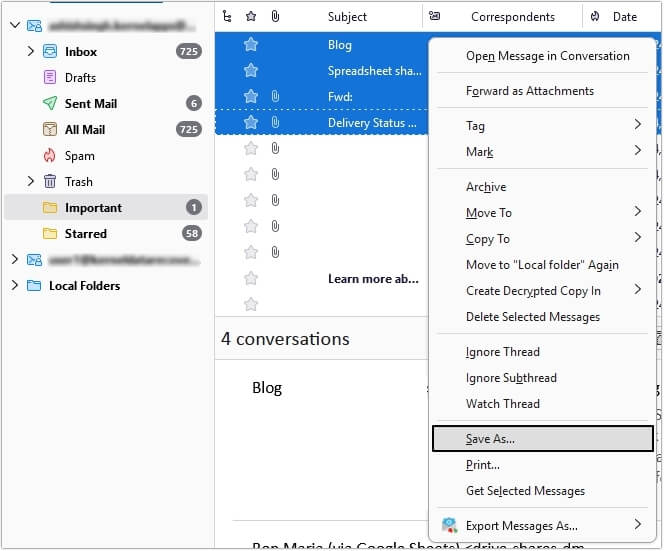664x551 pixels.
Task: Click the Starred 58 unread badge
Action: click(x=191, y=233)
